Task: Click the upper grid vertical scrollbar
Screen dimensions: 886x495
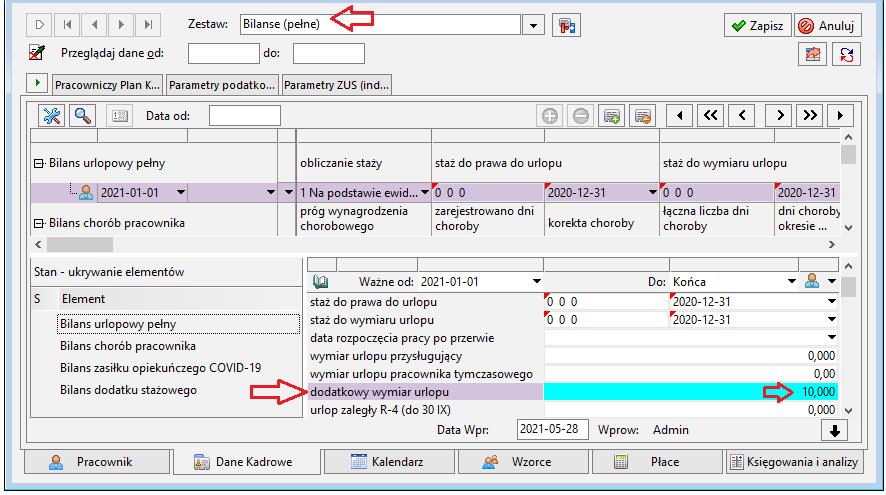Action: [x=848, y=182]
